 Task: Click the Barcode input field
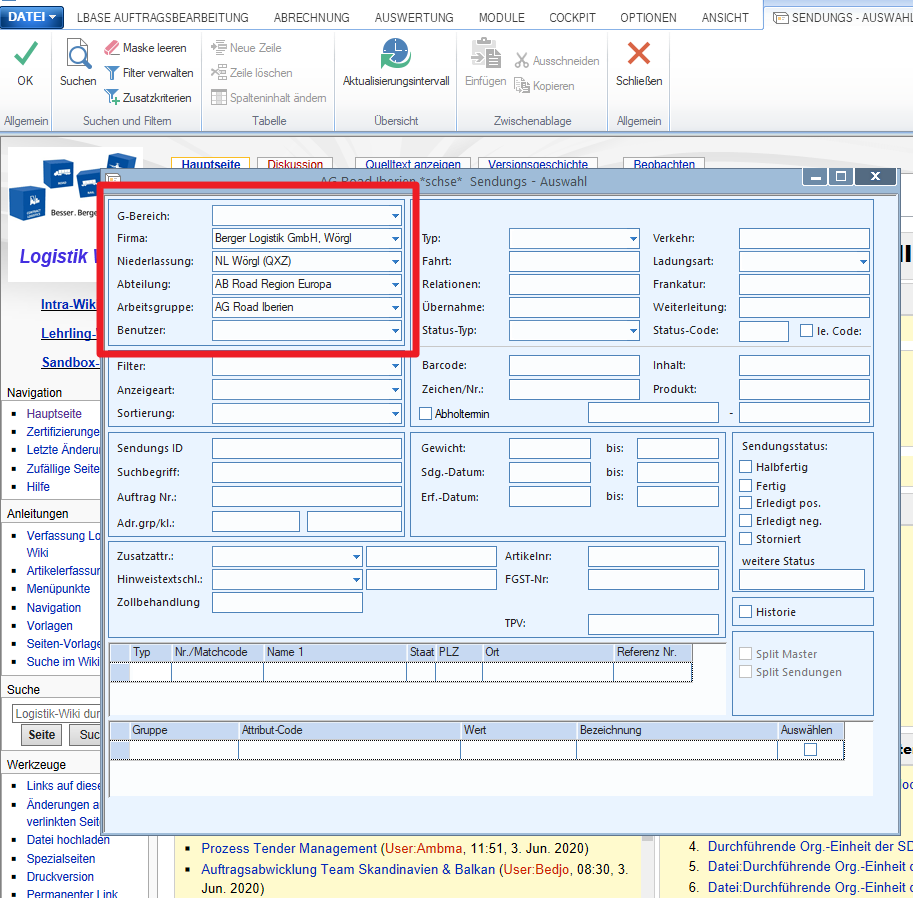[574, 365]
